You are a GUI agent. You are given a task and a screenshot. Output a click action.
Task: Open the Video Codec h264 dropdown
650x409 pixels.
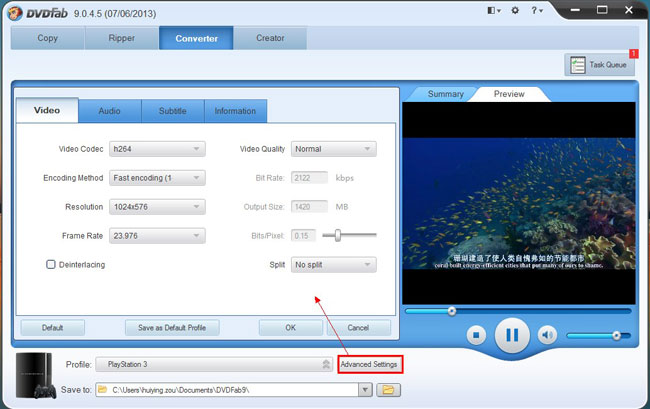click(x=157, y=149)
